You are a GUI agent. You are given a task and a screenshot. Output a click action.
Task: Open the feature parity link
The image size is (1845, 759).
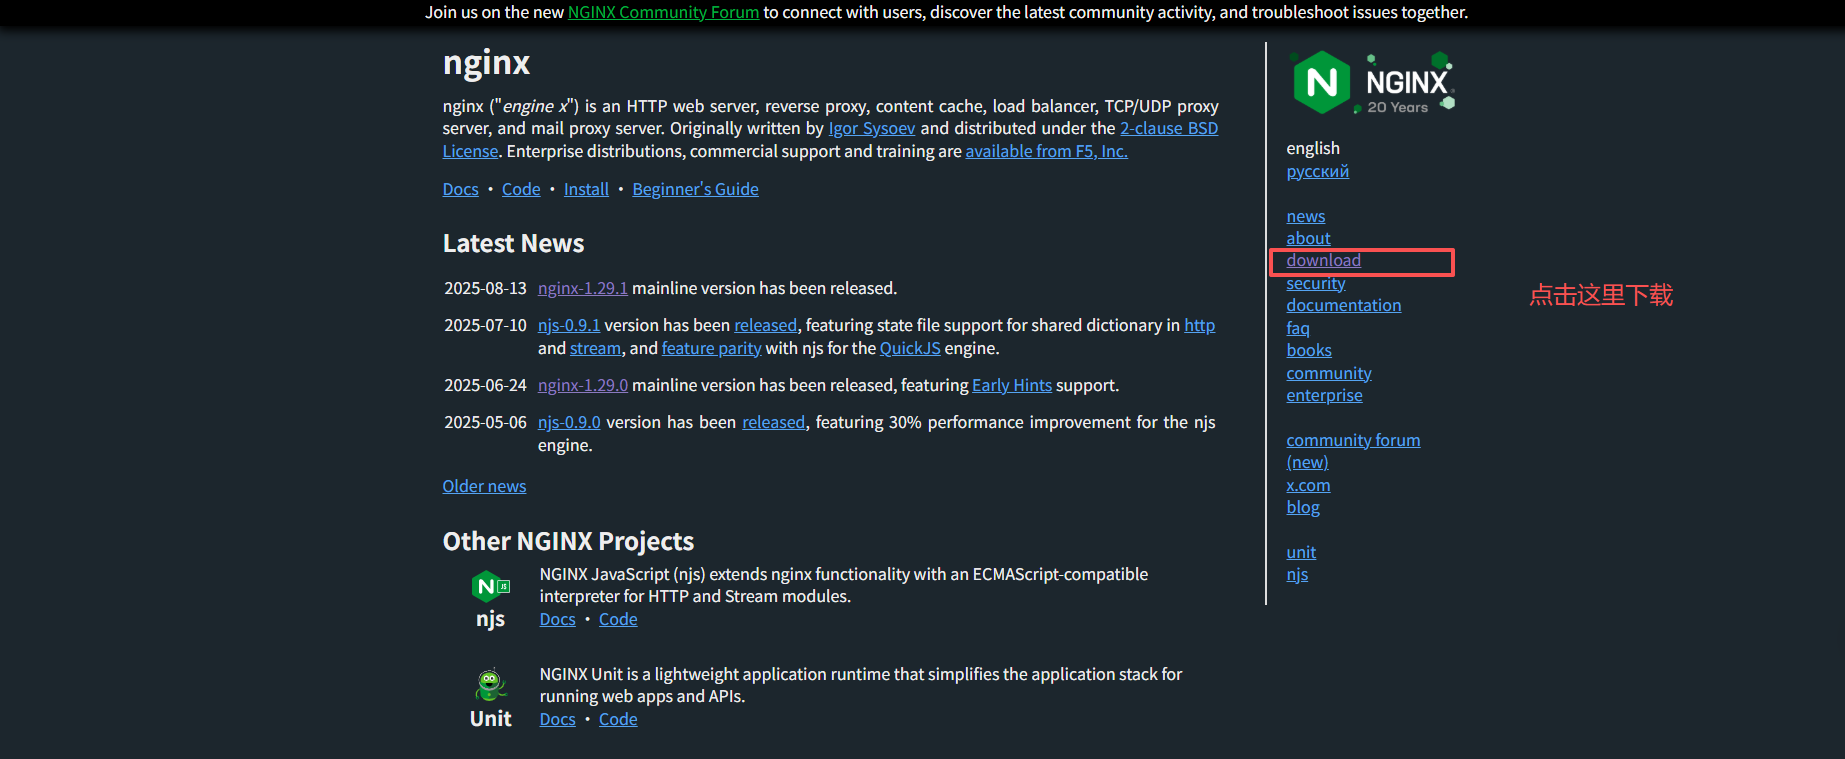pyautogui.click(x=712, y=348)
